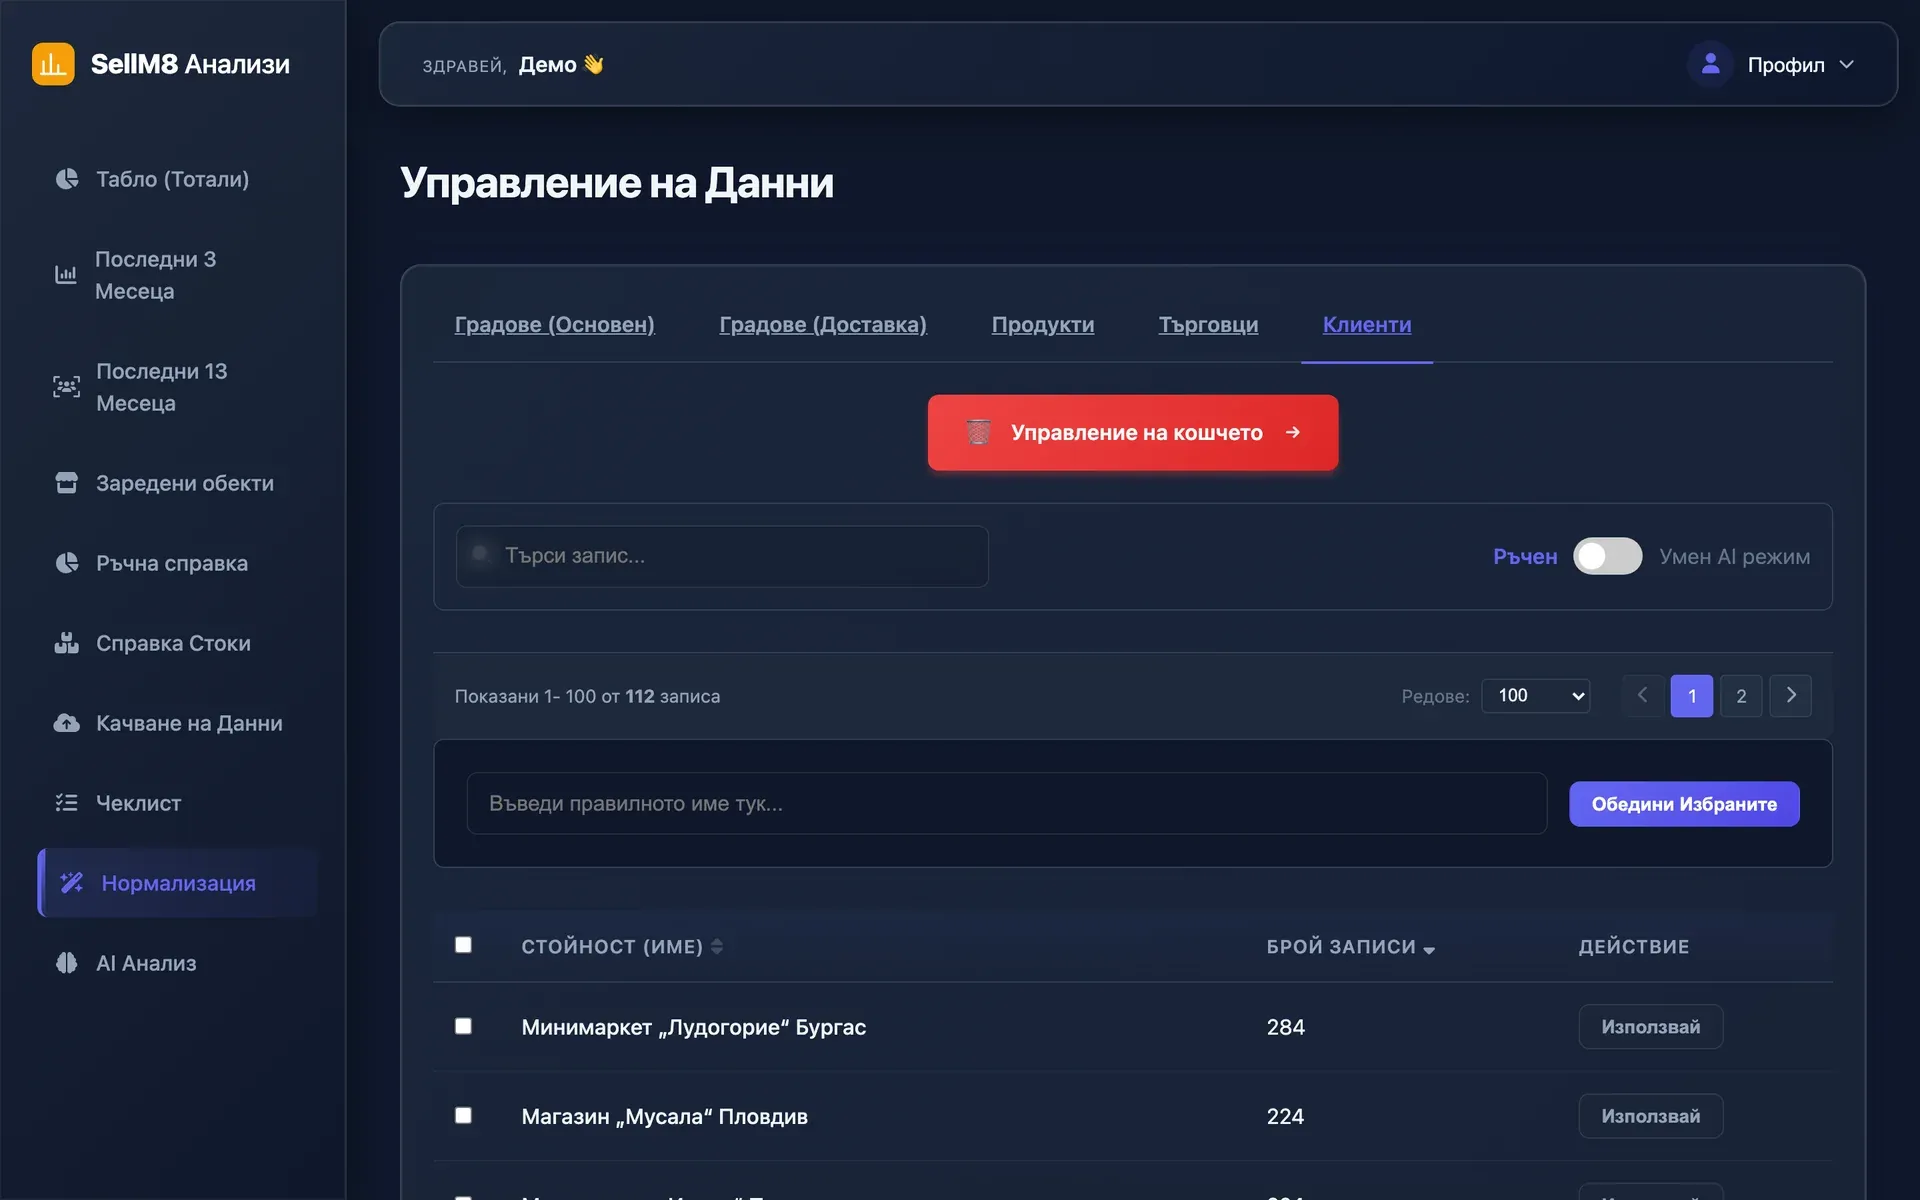Open the Профил dropdown chevron
This screenshot has height=1200, width=1920.
(x=1846, y=65)
